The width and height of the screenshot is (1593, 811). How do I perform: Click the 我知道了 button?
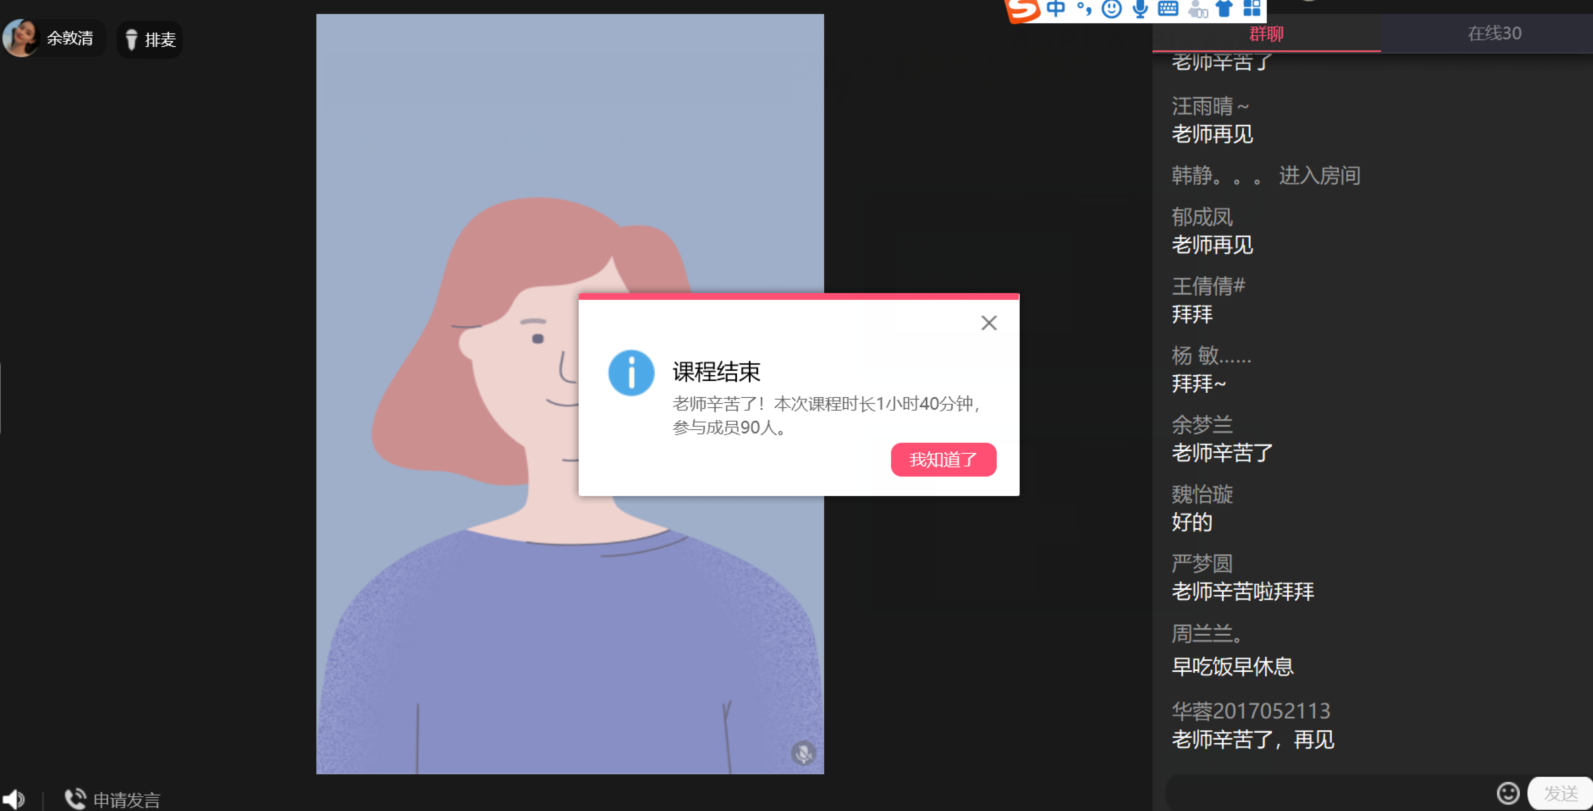tap(943, 460)
